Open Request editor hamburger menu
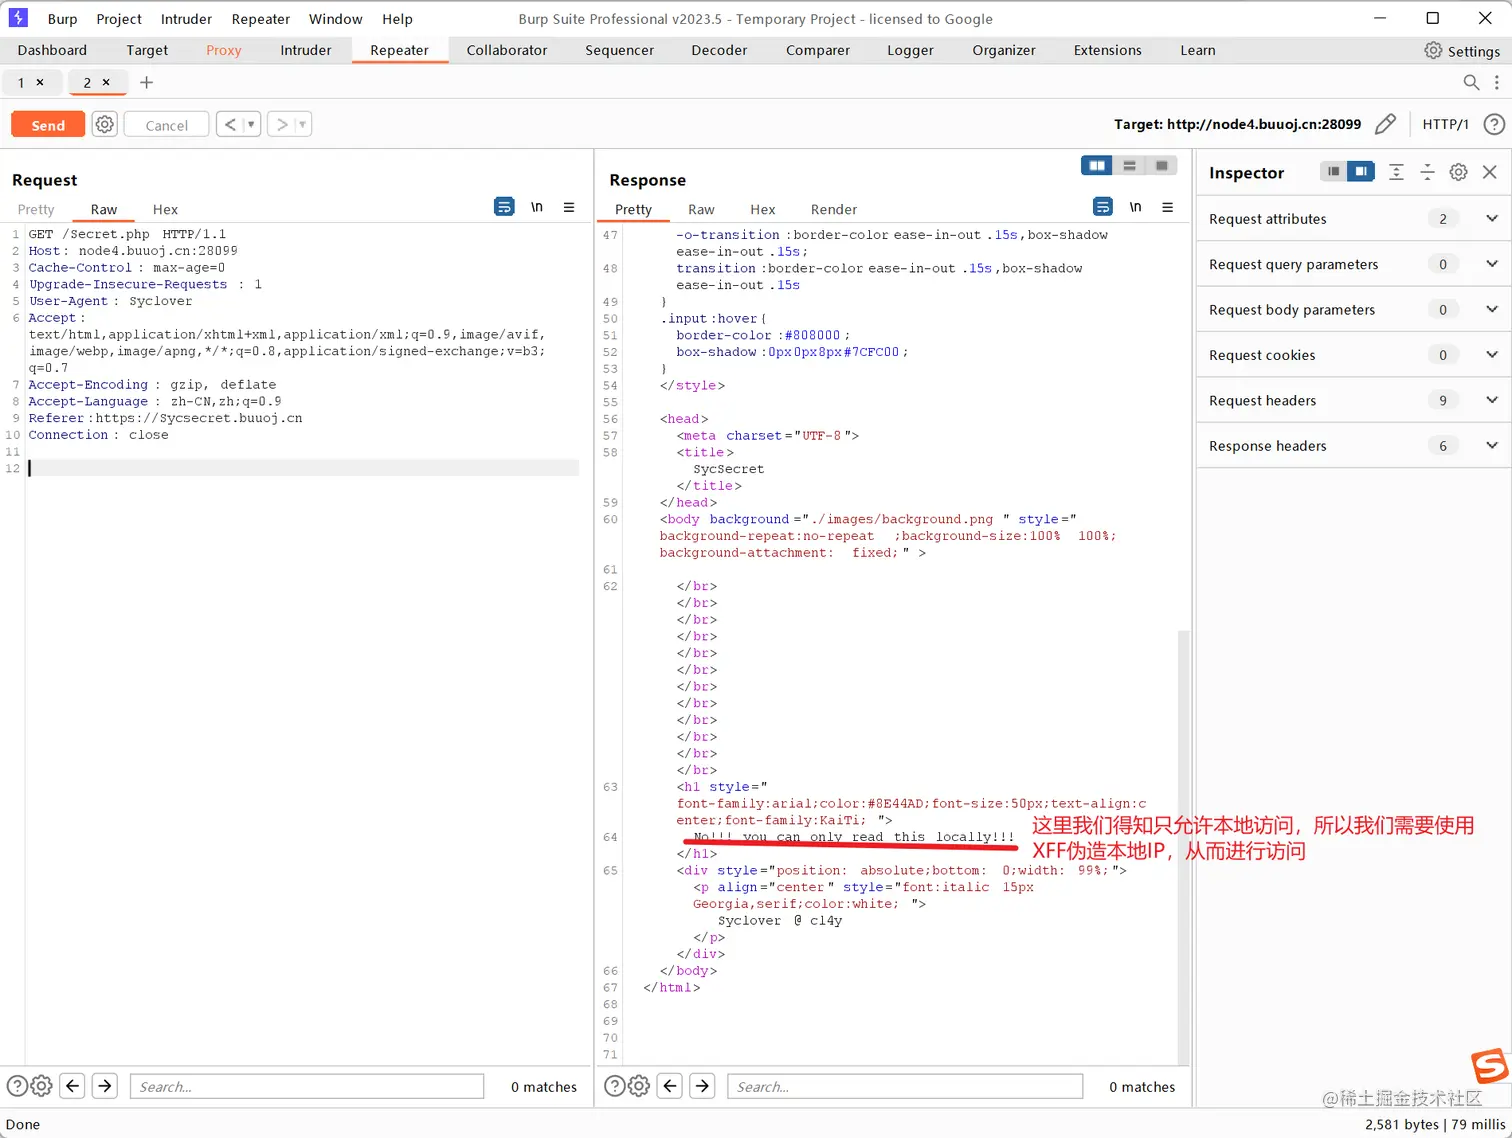The height and width of the screenshot is (1138, 1512). click(x=569, y=207)
